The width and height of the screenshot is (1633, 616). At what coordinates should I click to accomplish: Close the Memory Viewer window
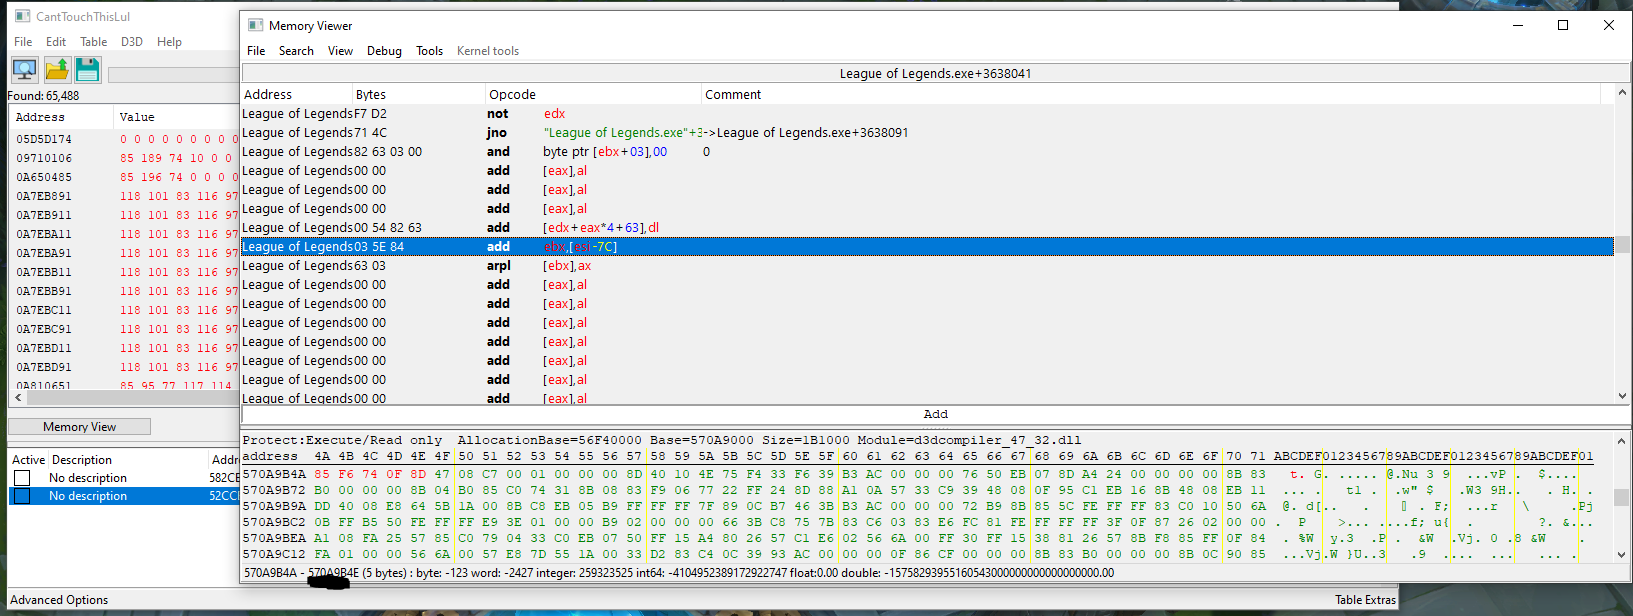[1609, 25]
